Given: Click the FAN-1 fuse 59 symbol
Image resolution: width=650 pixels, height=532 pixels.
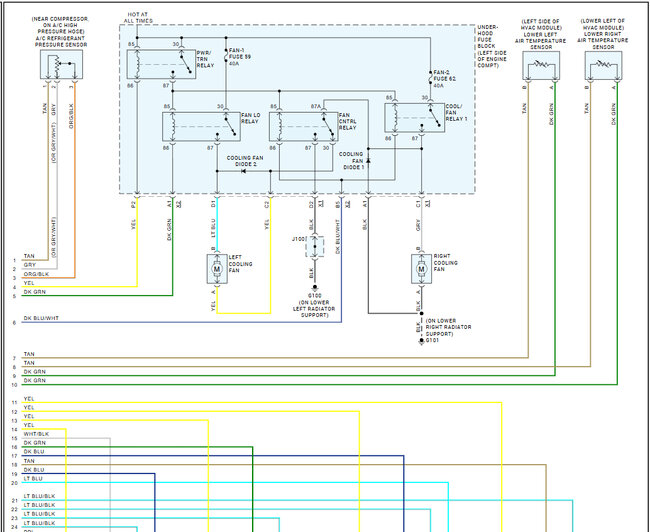Looking at the screenshot, I should pos(226,56).
